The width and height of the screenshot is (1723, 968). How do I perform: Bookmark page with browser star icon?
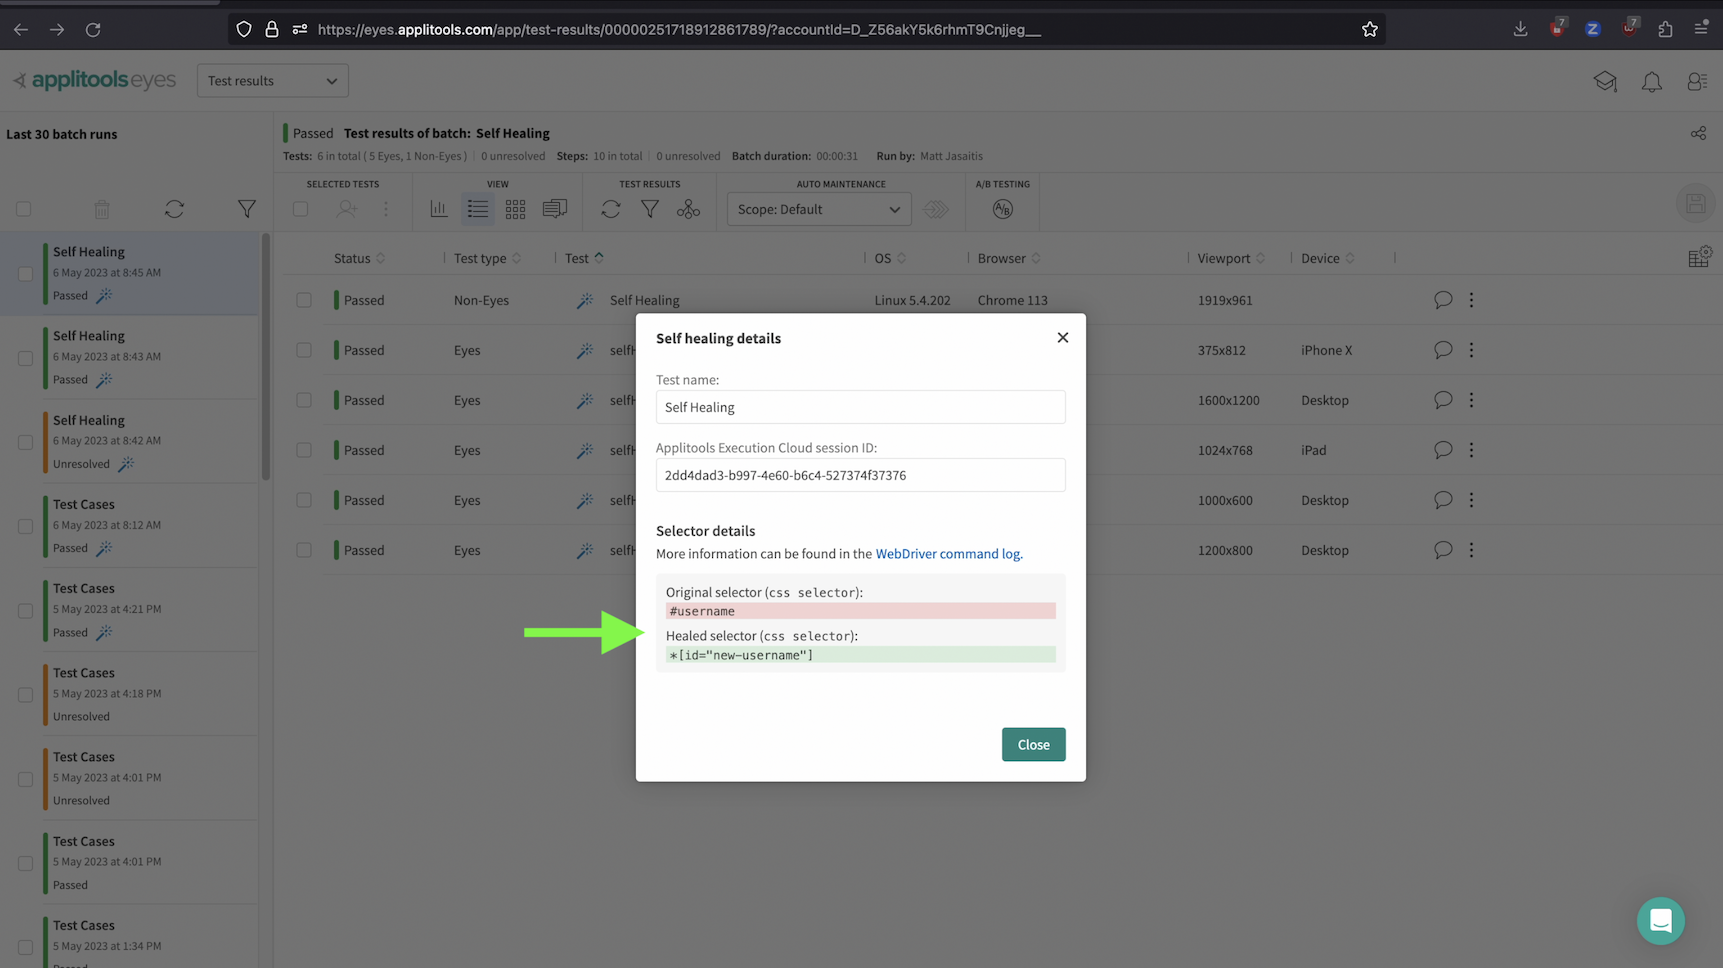[x=1369, y=29]
